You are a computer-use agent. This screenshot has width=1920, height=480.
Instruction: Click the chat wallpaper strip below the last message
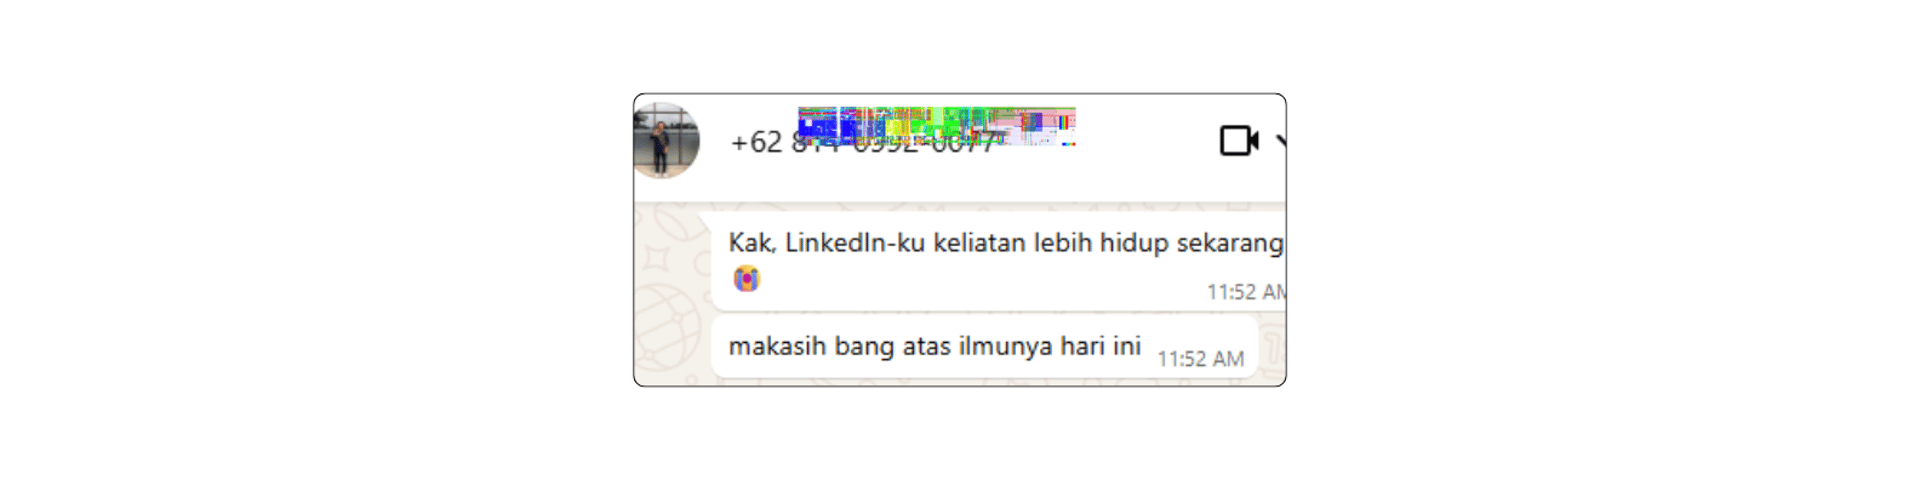(960, 381)
